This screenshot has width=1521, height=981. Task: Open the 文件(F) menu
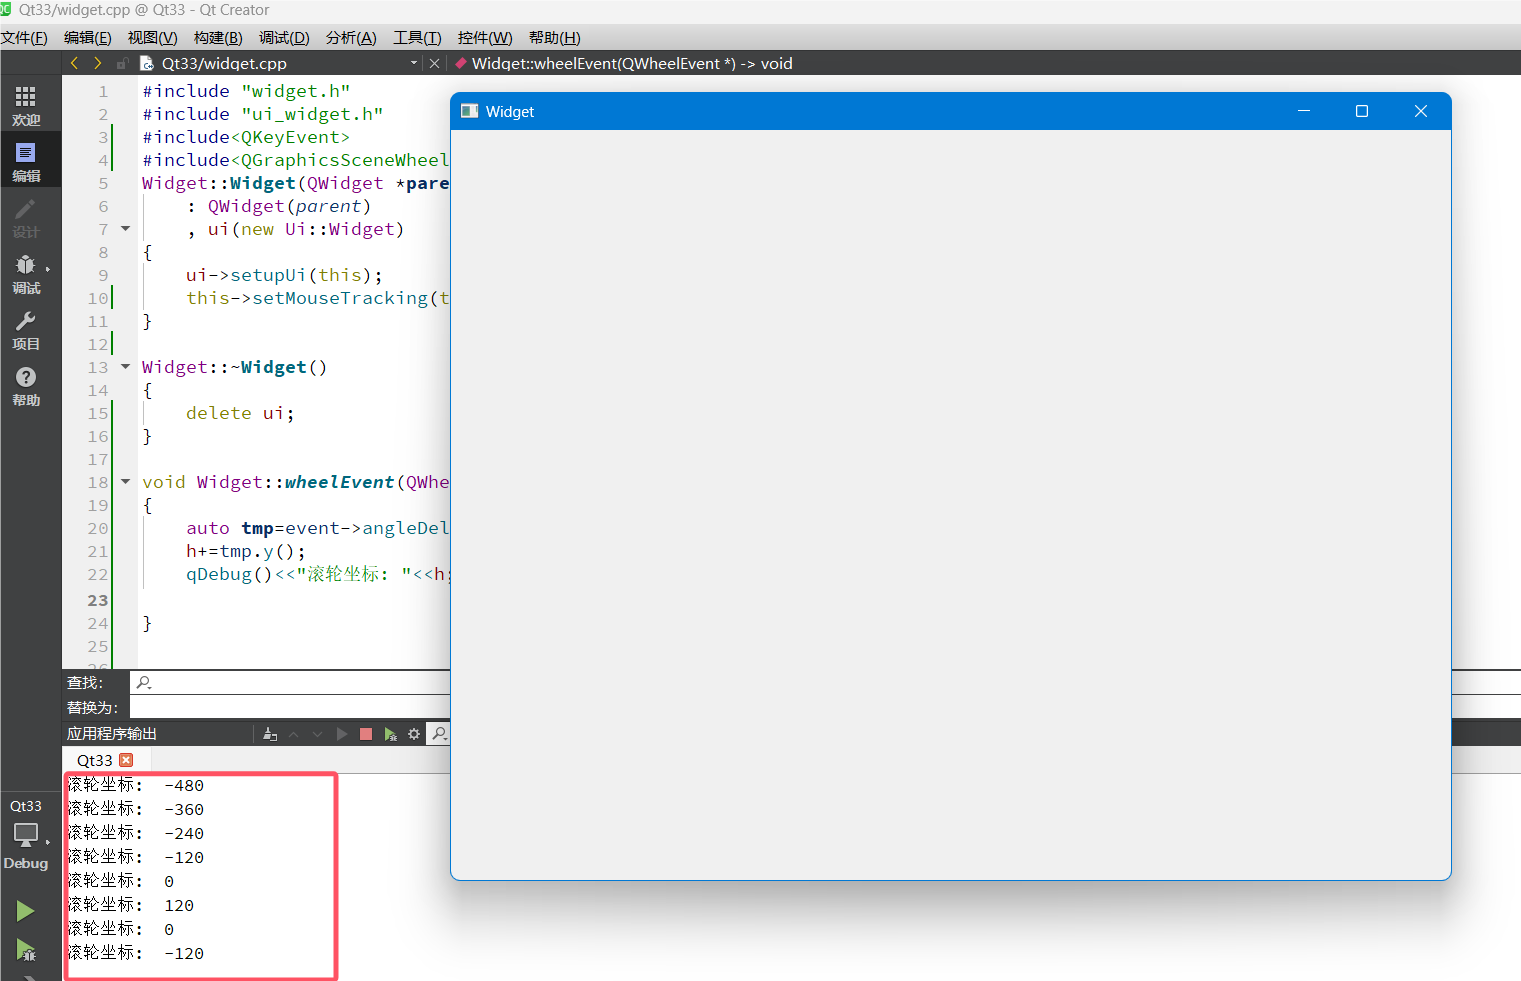[x=24, y=38]
